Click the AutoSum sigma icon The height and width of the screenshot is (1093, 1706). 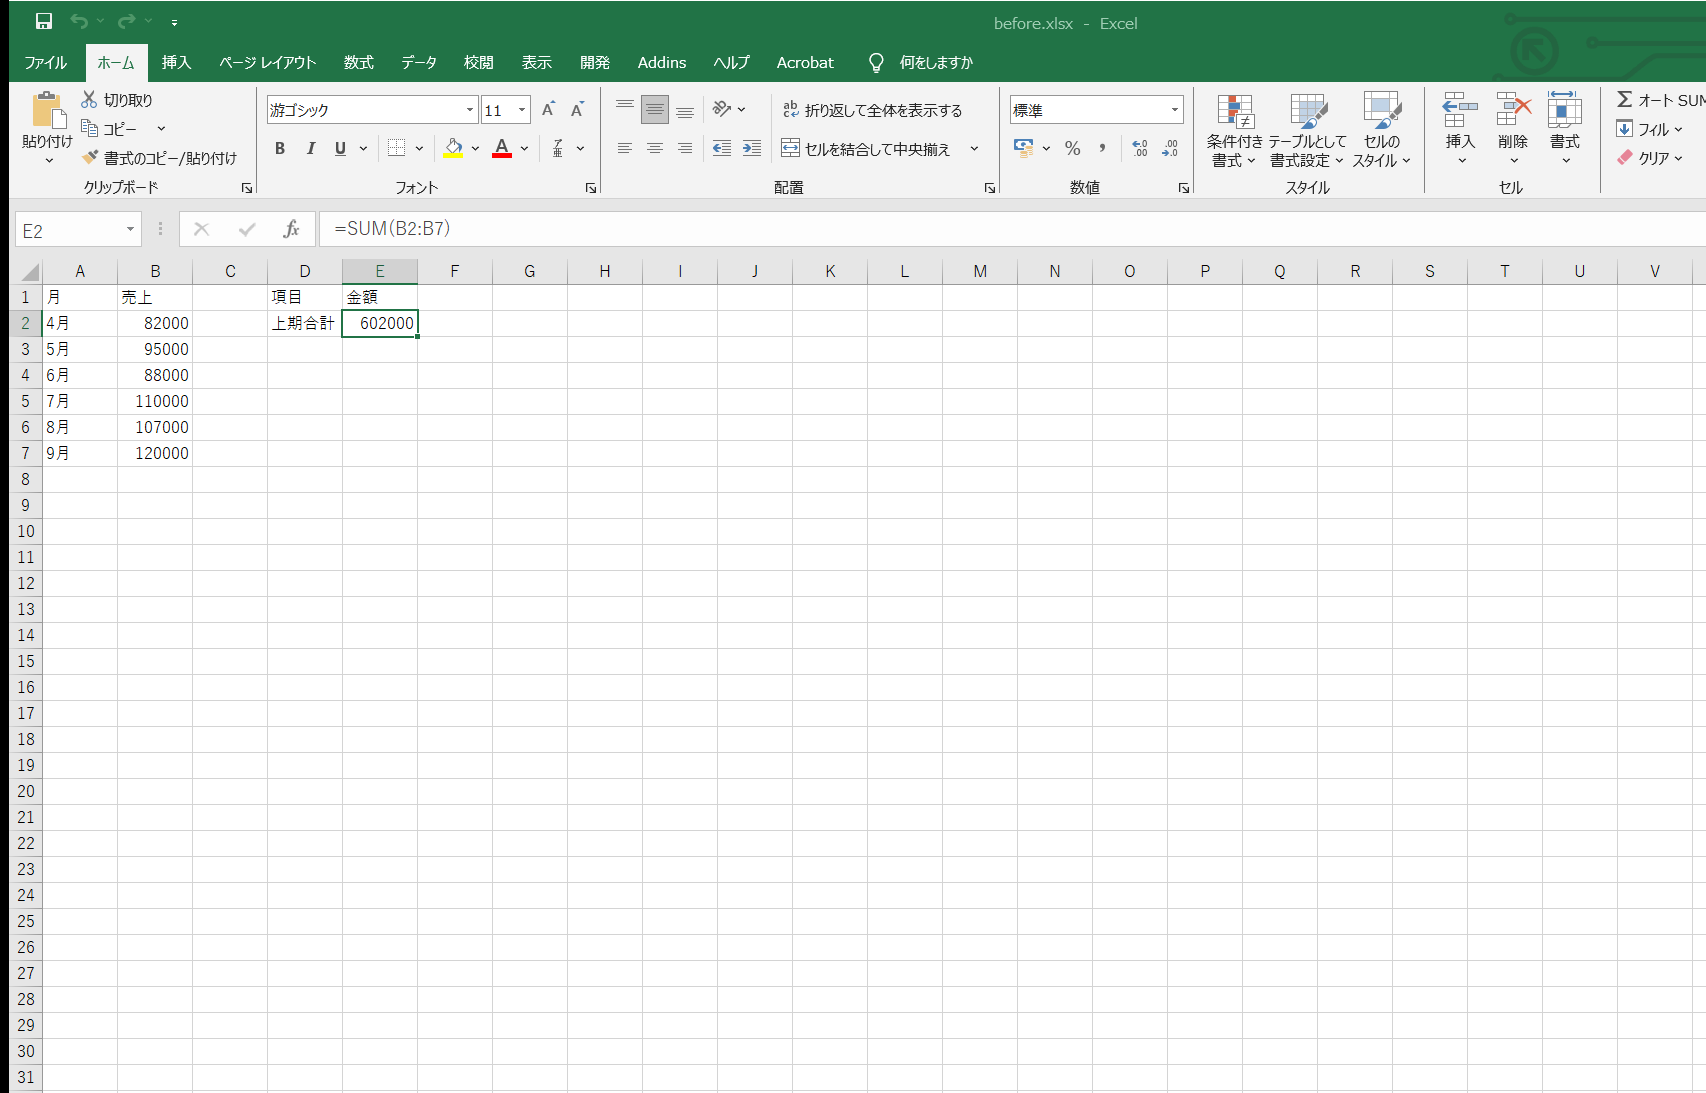tap(1625, 99)
